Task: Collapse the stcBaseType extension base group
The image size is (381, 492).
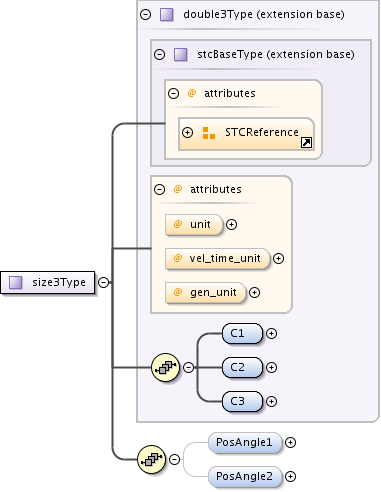Action: pyautogui.click(x=159, y=54)
